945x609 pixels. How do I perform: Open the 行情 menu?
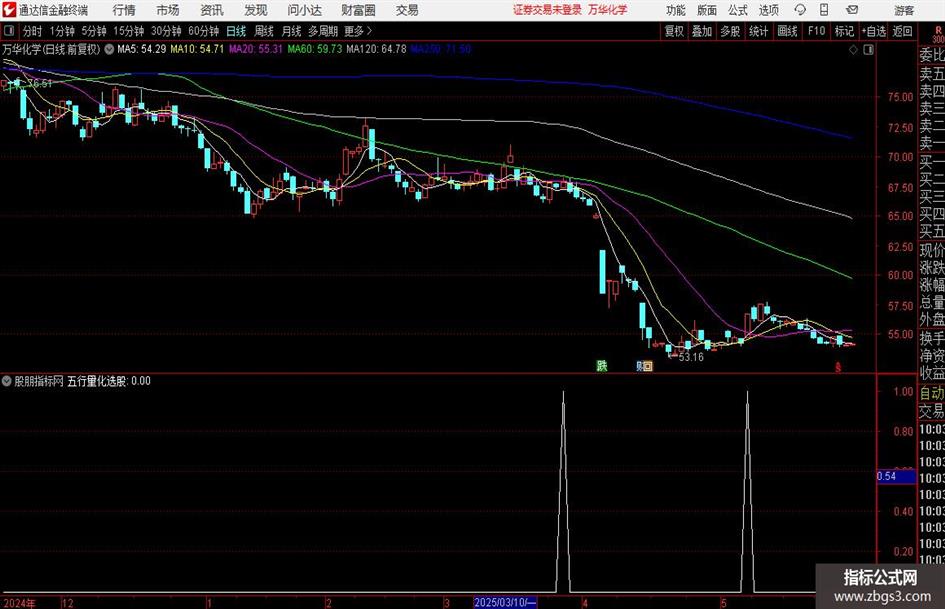124,10
